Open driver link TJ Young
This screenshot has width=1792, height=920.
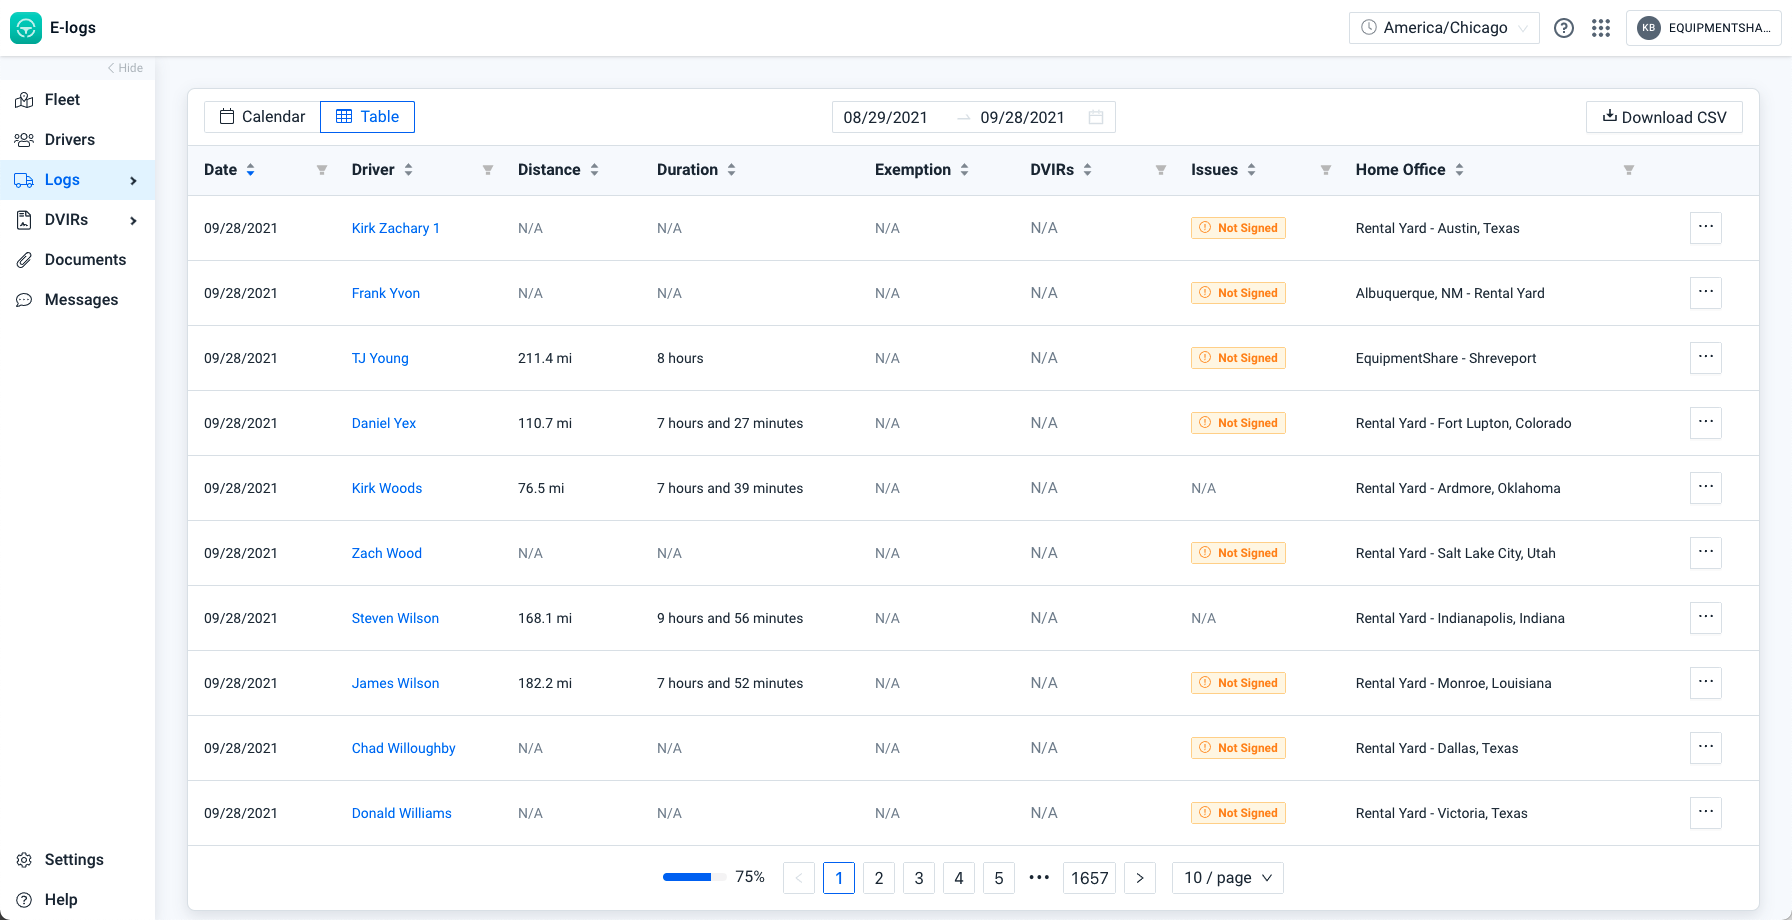[x=380, y=358]
